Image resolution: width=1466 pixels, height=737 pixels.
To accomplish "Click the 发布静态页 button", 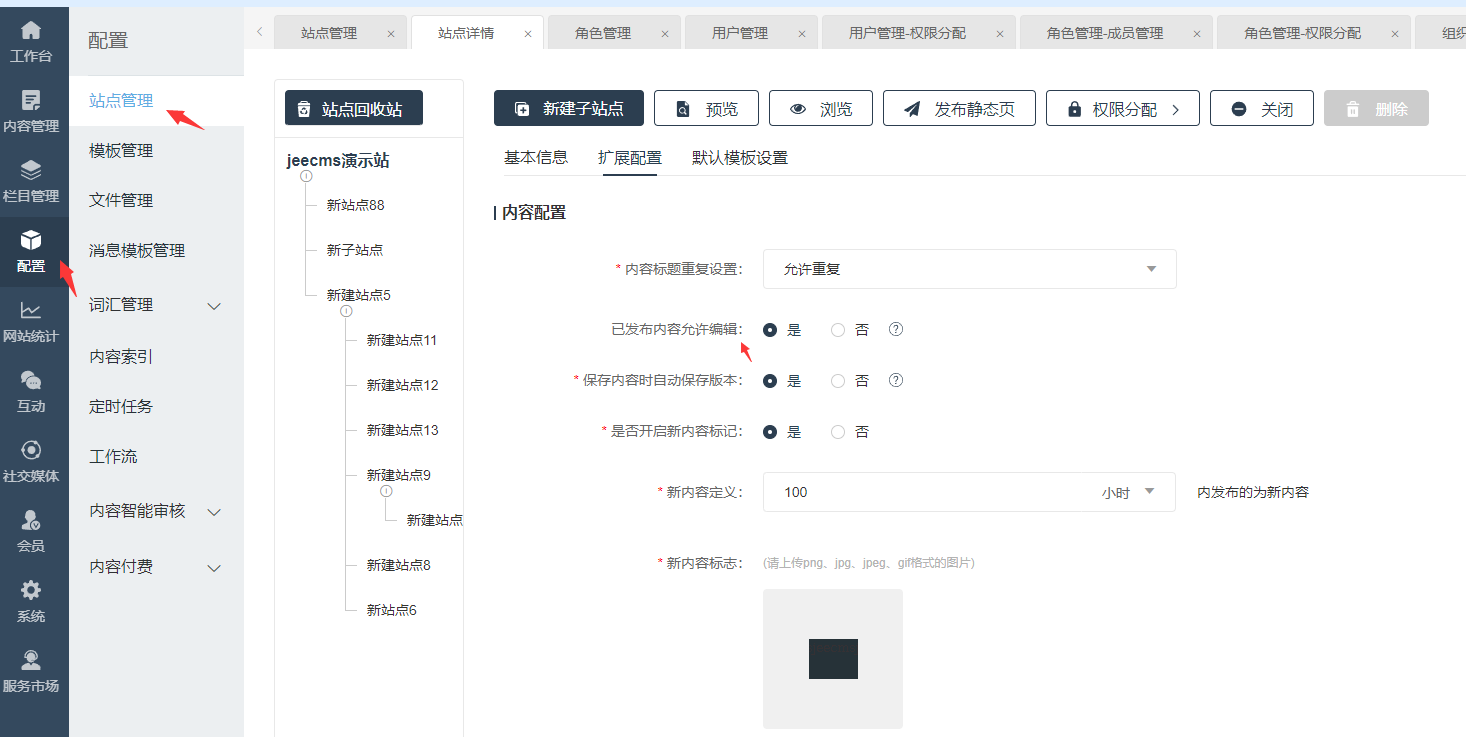I will pos(960,109).
